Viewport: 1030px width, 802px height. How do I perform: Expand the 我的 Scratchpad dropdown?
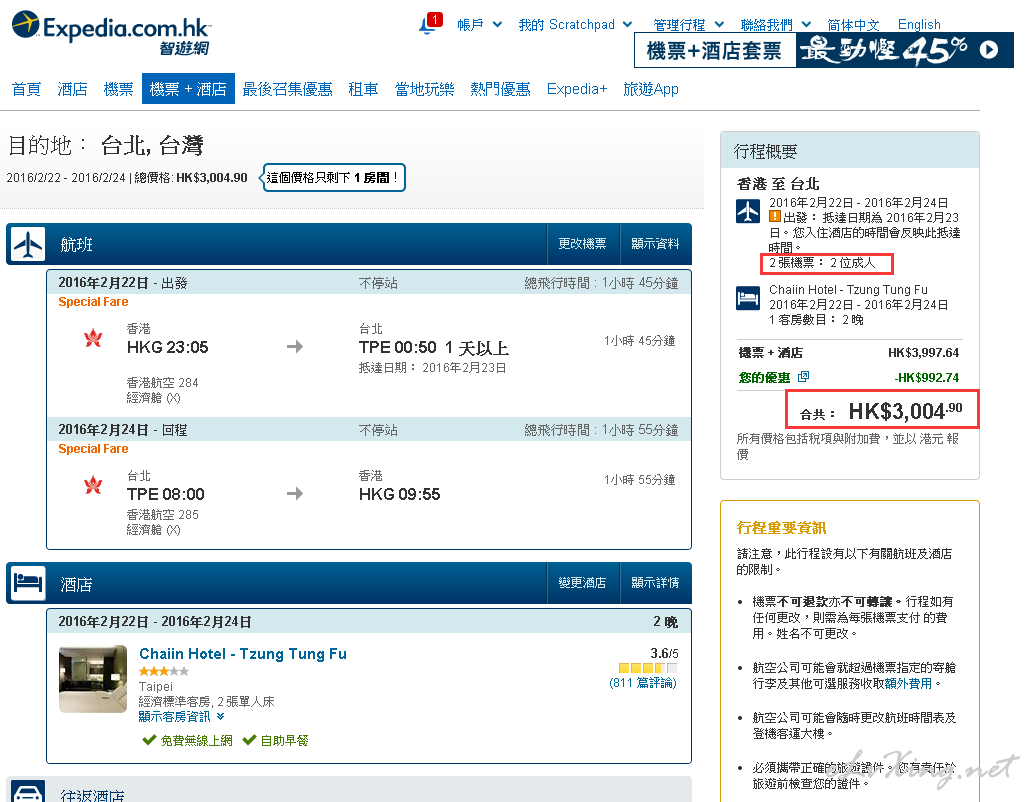click(x=575, y=24)
